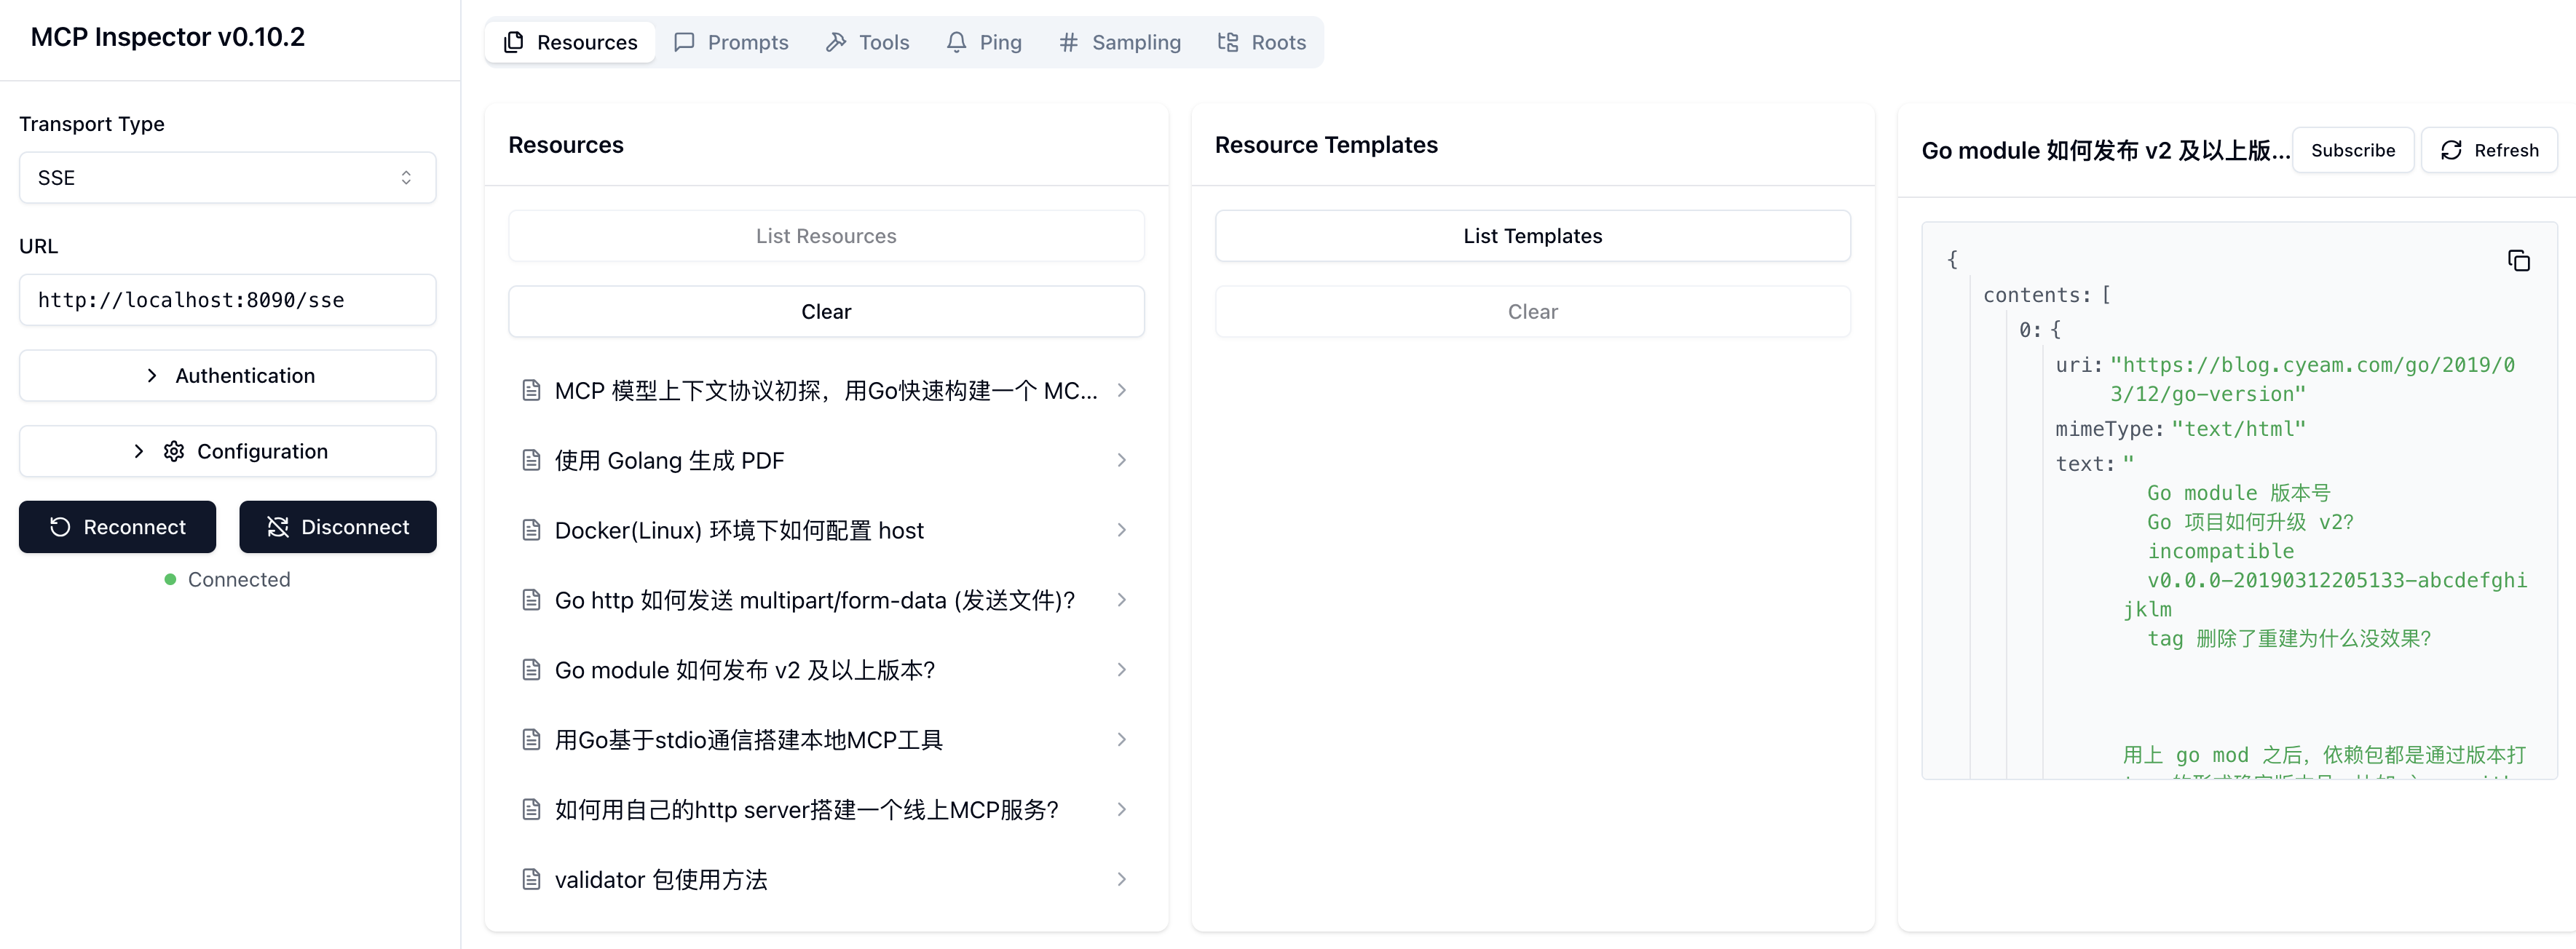
Task: Click the MCP Inspector v0.10.2 title
Action: pyautogui.click(x=167, y=37)
